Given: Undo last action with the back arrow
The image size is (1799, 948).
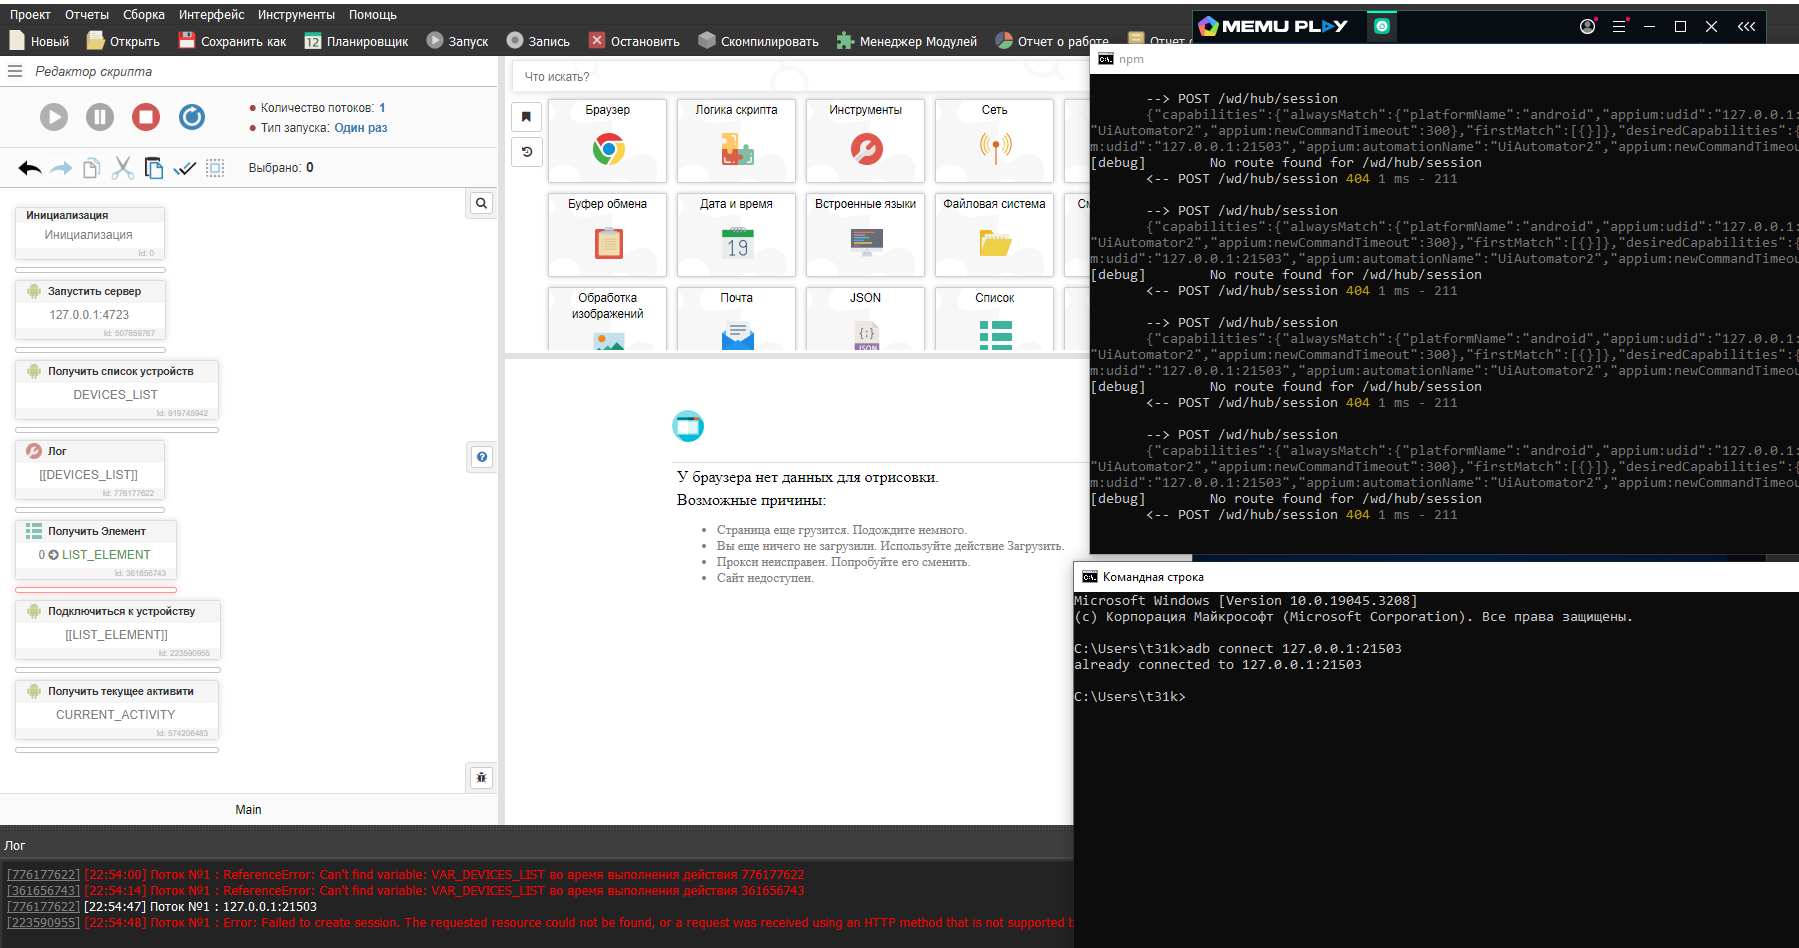Looking at the screenshot, I should (30, 168).
